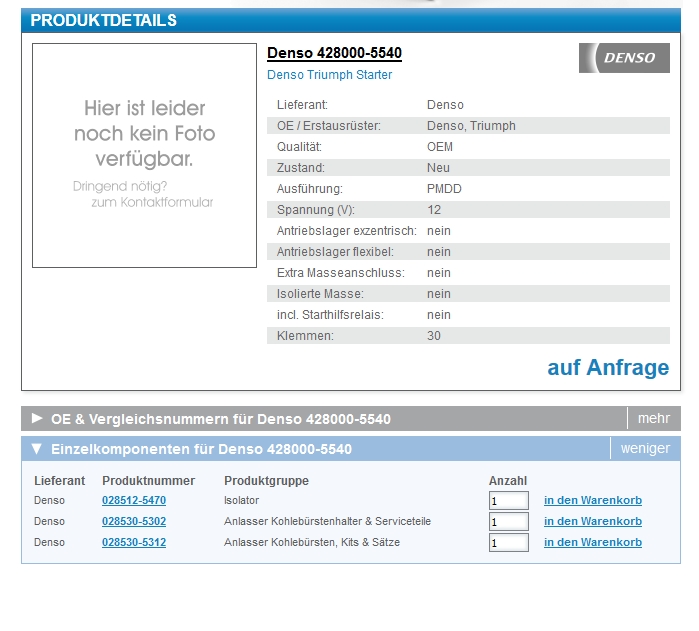Add Kohlebürsten, Kits & Sätze to Warenkorb
Screen dimensions: 699x631
click(x=592, y=542)
